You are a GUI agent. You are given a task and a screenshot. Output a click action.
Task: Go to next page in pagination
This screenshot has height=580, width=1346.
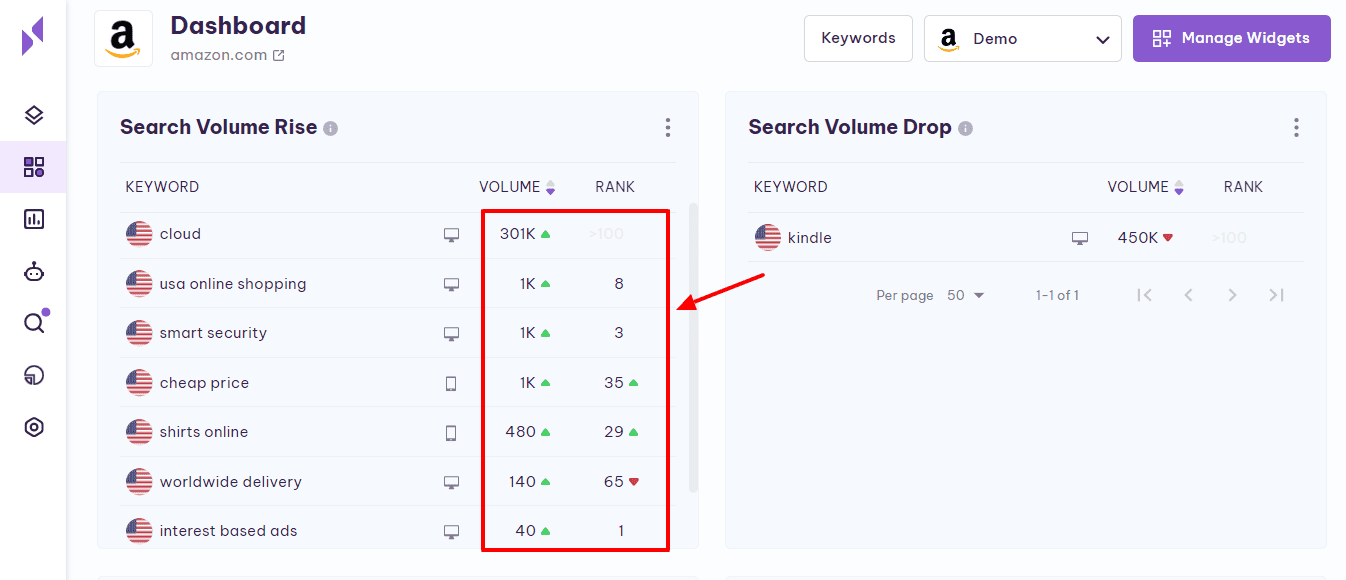1232,295
